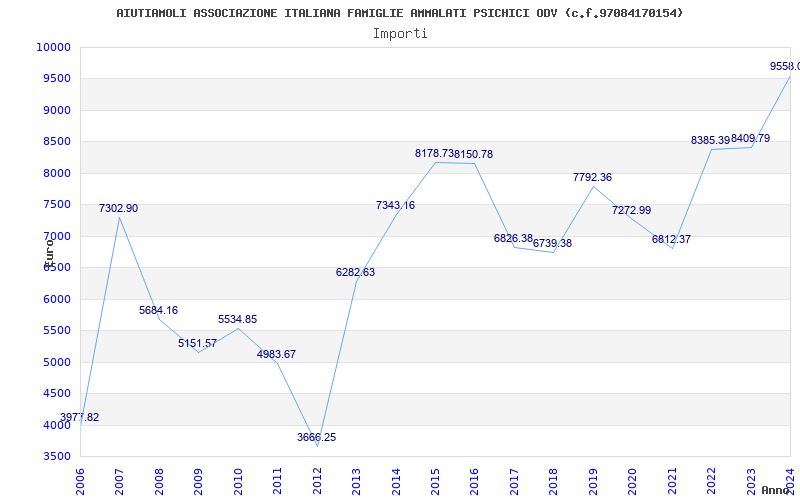Click the x-axis year 2014
800x500 pixels.
[x=396, y=481]
